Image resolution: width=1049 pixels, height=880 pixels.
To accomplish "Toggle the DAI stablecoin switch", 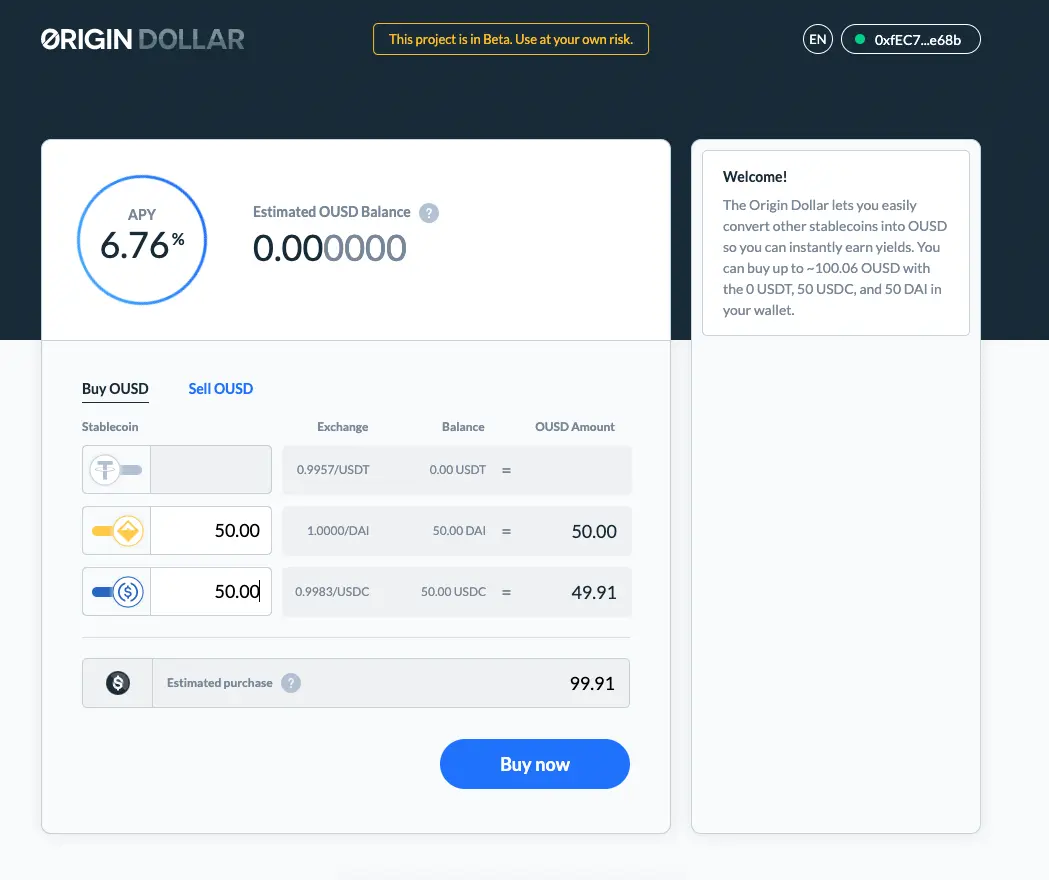I will tap(117, 531).
